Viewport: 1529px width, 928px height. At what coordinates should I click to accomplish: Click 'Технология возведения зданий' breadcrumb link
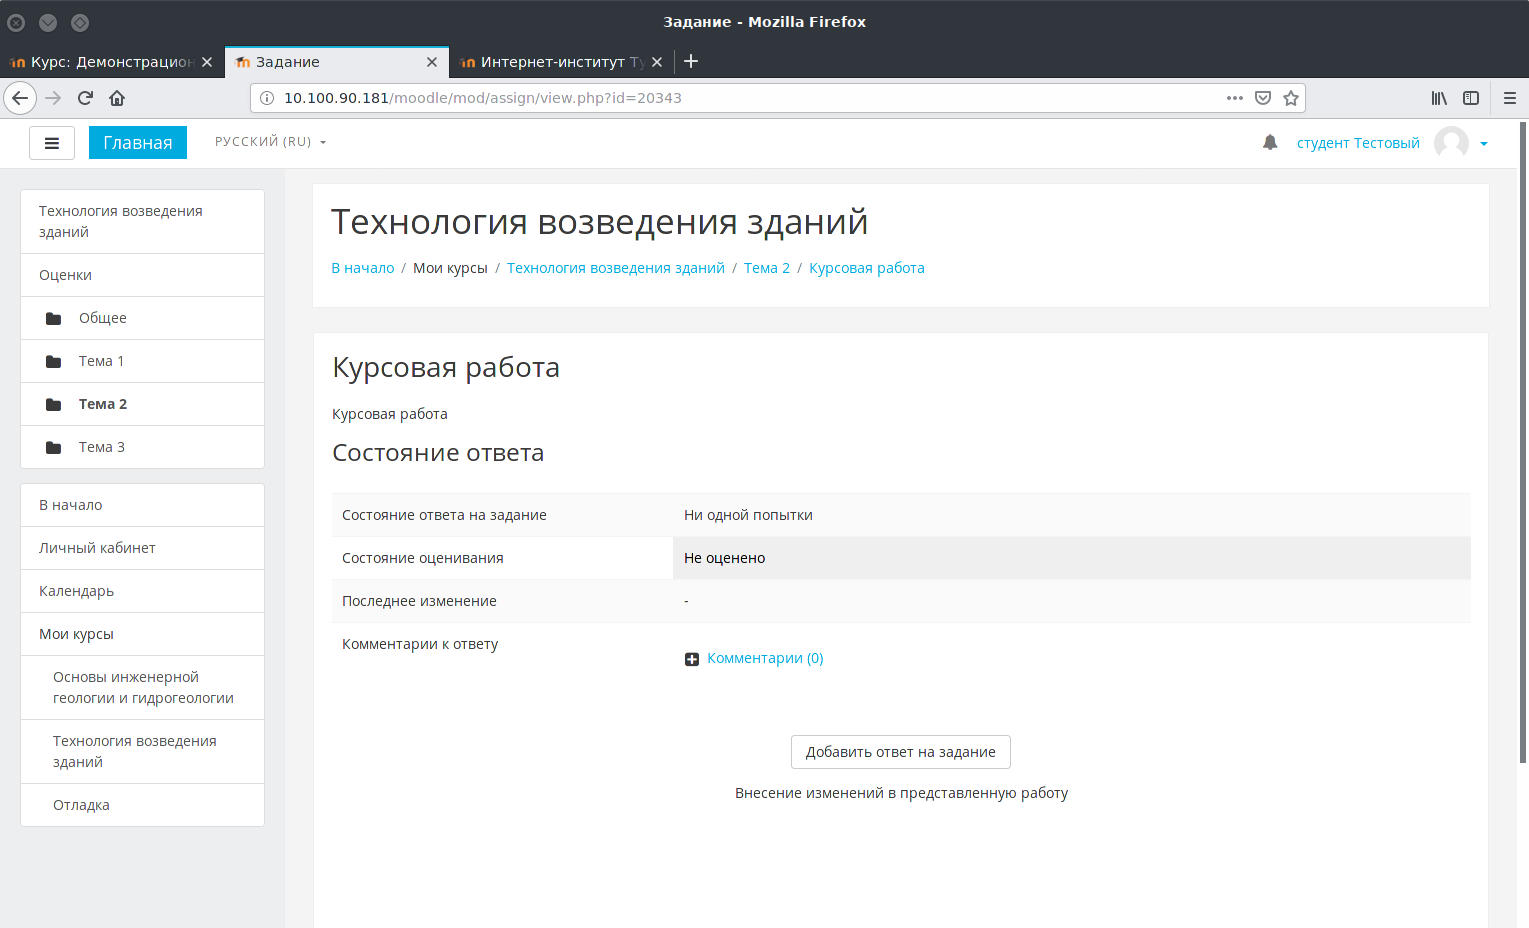coord(616,268)
